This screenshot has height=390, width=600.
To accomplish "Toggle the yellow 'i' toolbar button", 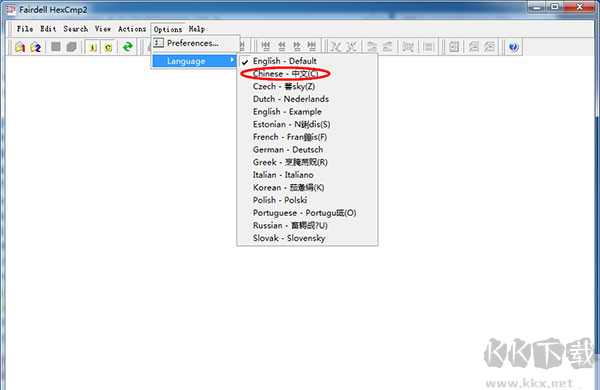I will (x=93, y=47).
